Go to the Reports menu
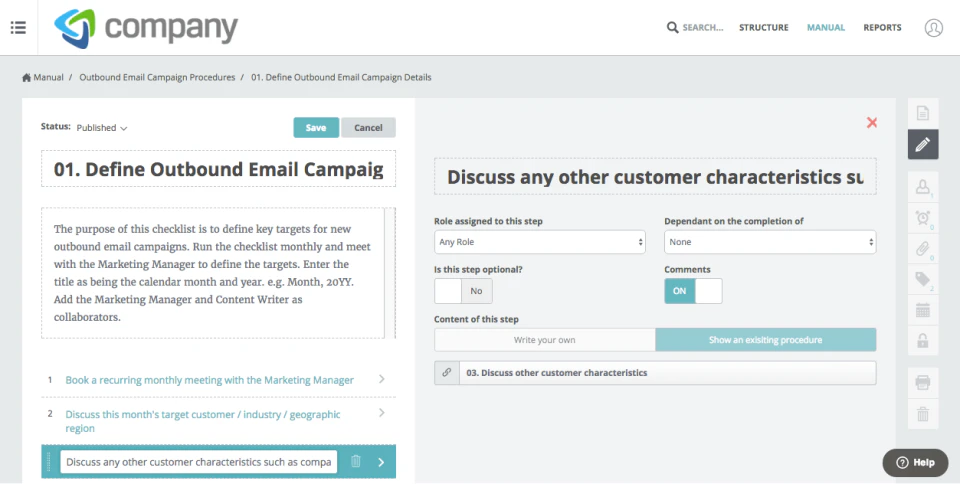The height and width of the screenshot is (484, 960). point(882,28)
